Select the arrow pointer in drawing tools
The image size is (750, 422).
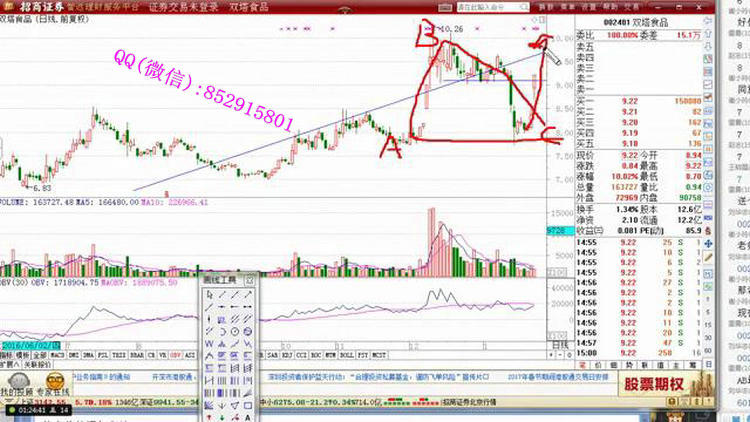(x=208, y=293)
